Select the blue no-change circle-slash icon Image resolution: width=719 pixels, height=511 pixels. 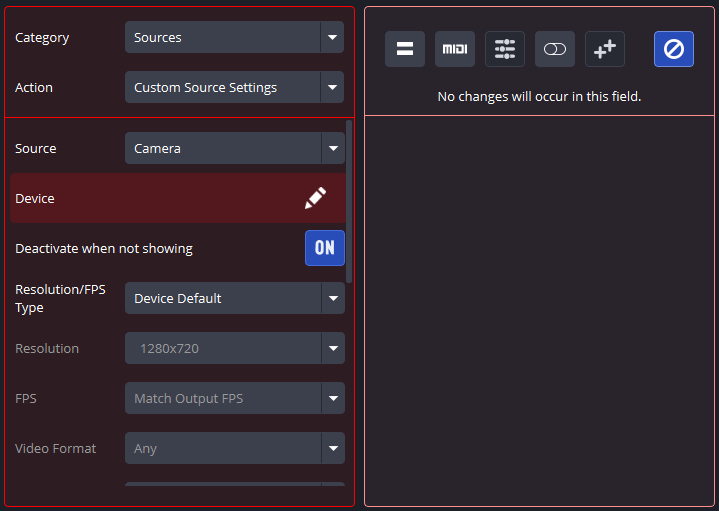click(x=674, y=49)
